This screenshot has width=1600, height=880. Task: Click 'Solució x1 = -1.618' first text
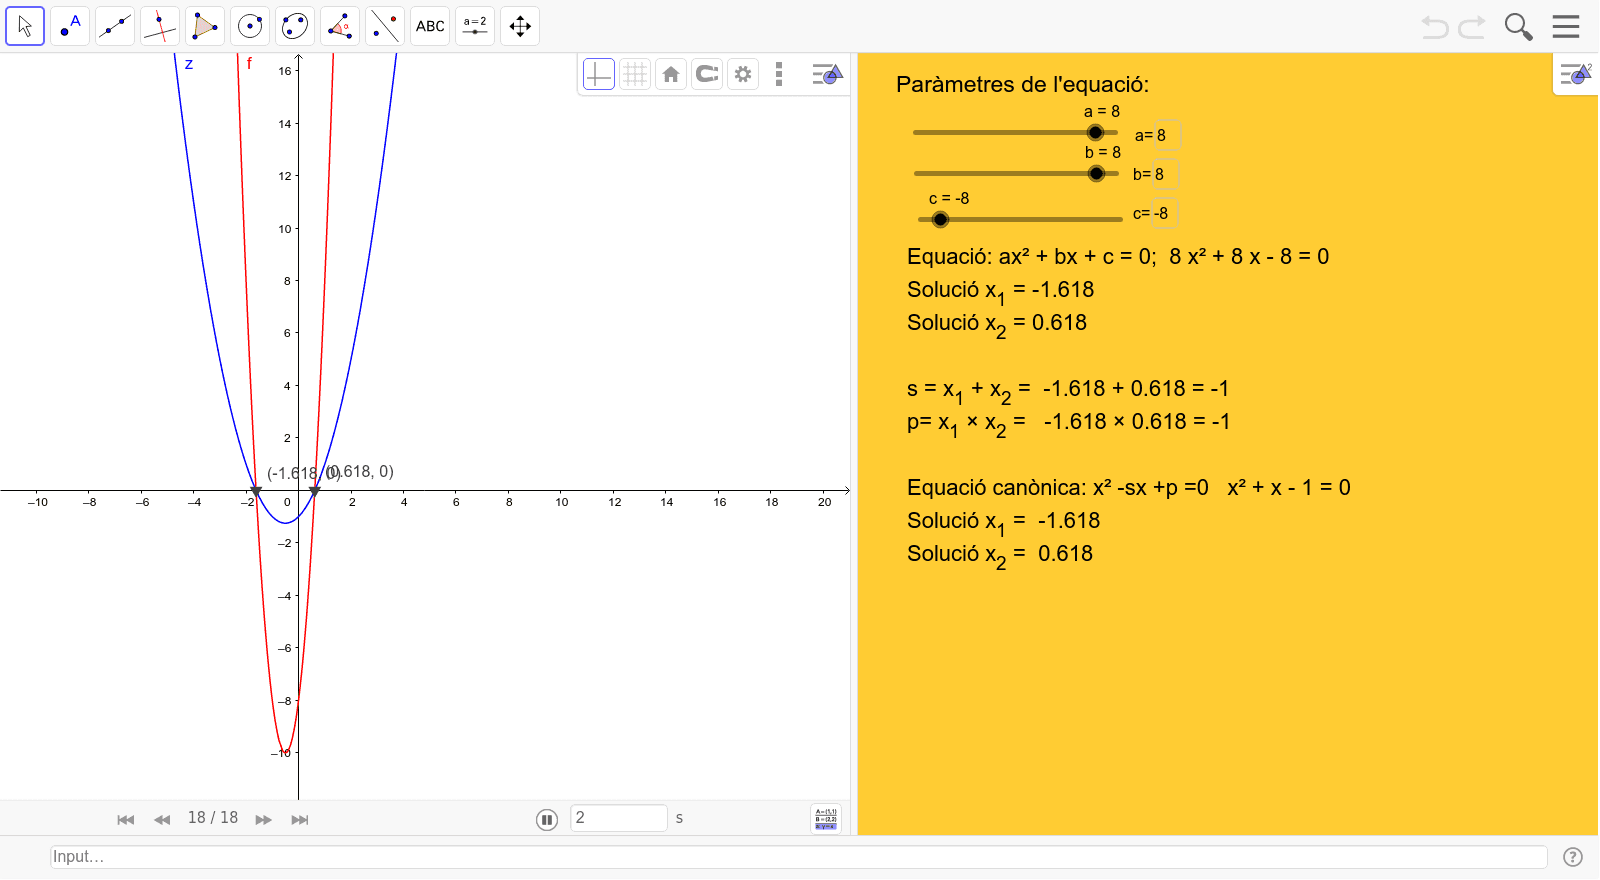tap(1000, 291)
